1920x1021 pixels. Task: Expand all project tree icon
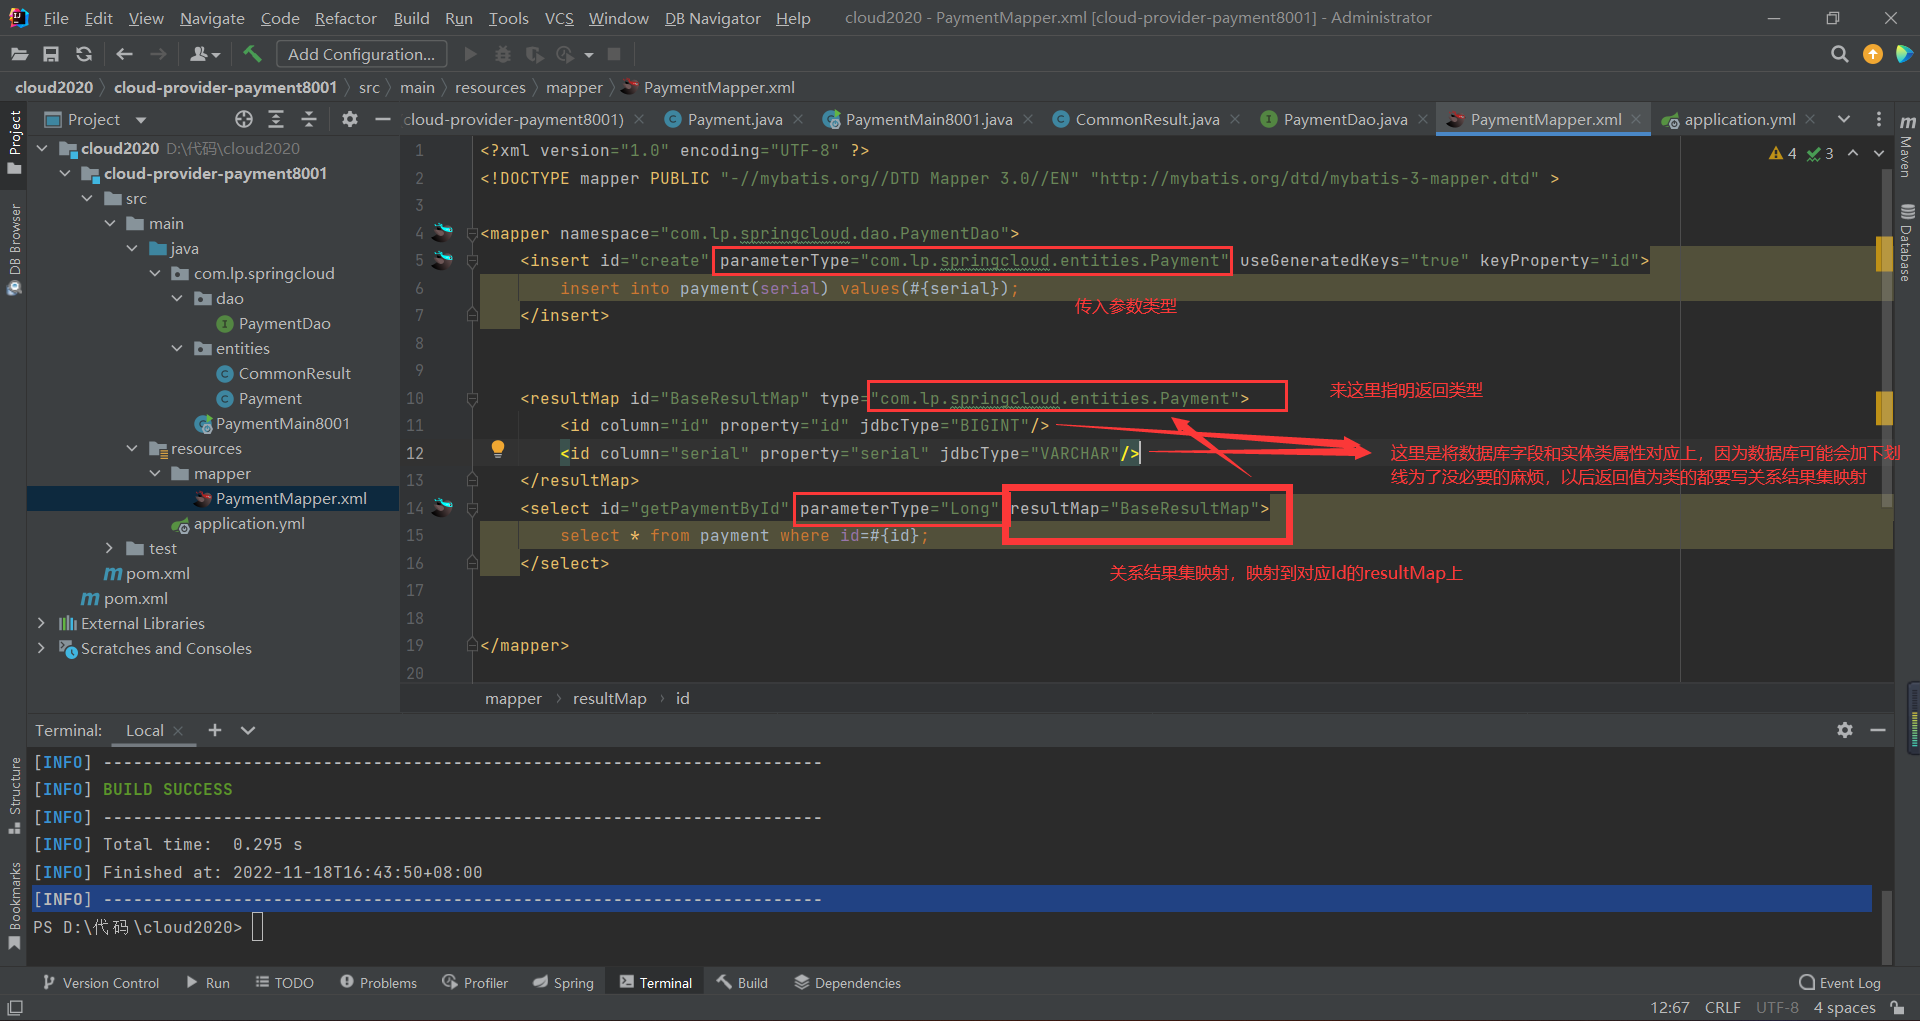(x=276, y=119)
